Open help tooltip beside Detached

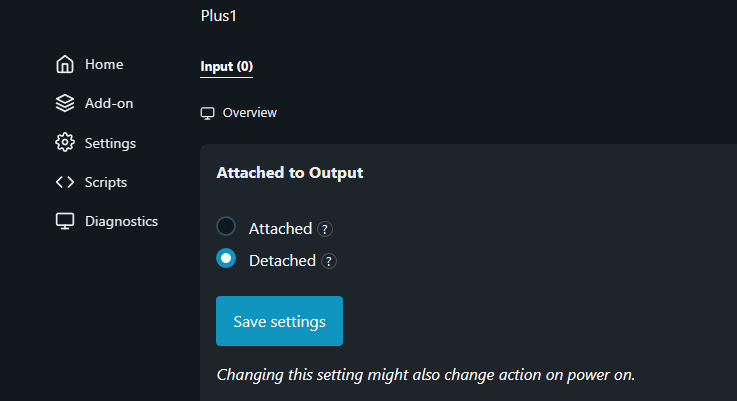[x=329, y=261]
